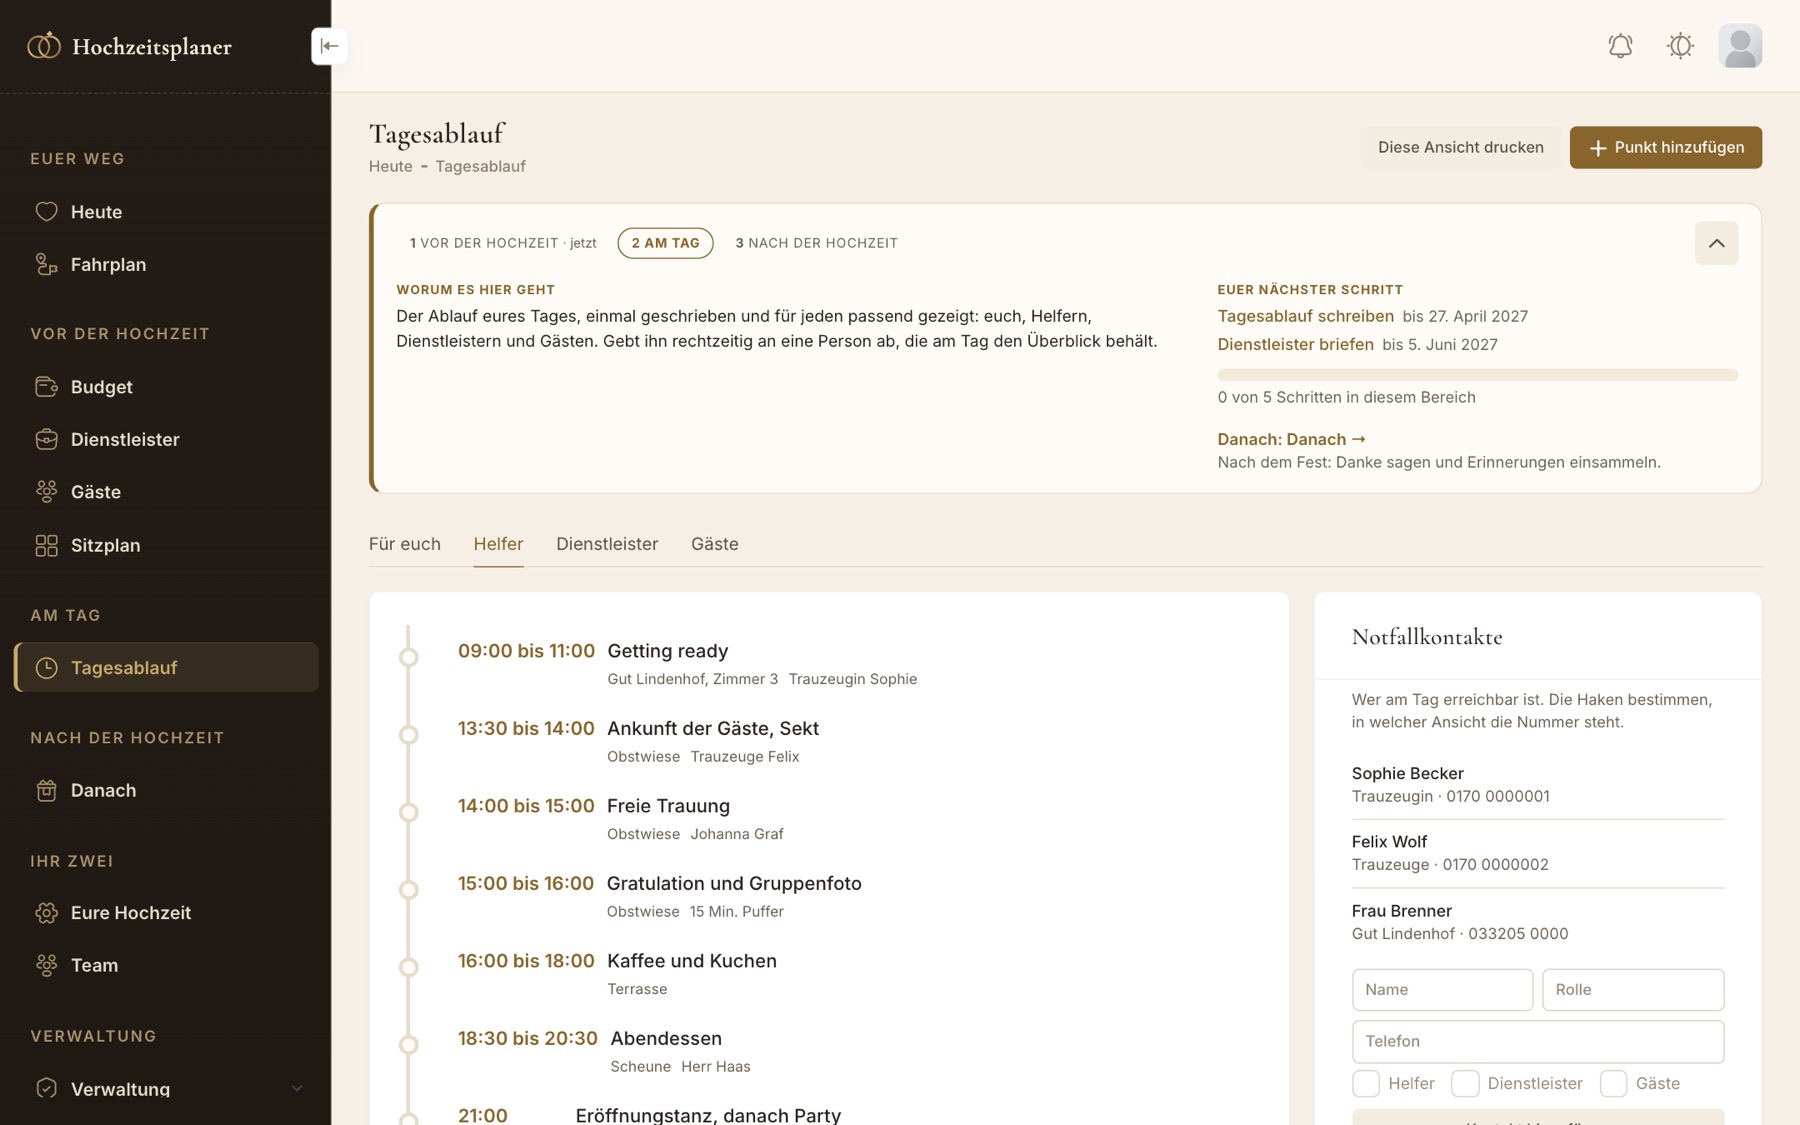1800x1125 pixels.
Task: Select phase 3 Nach der Hochzeit
Action: [x=816, y=243]
